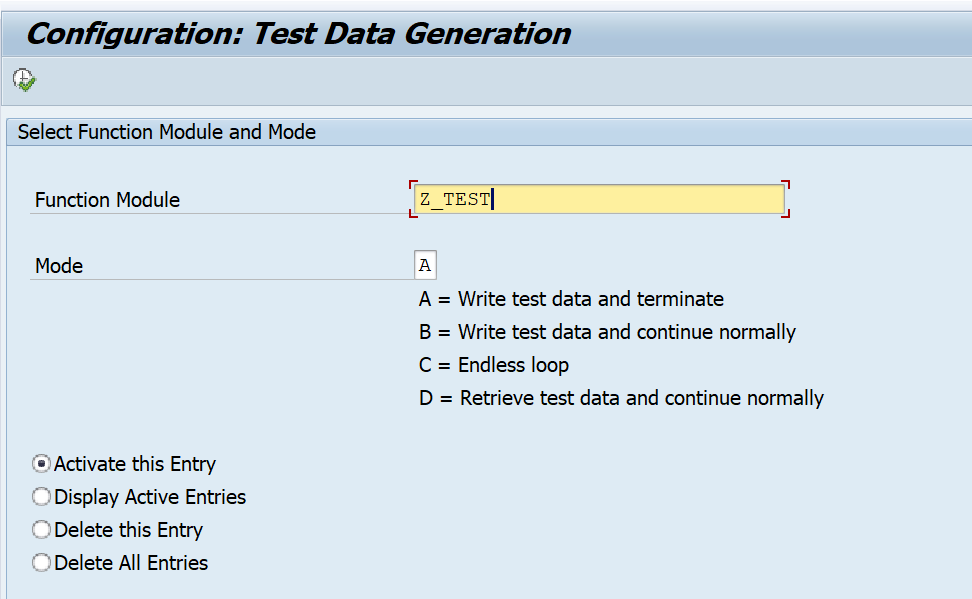Screen dimensions: 972x599
Task: Click the 'Mode' field label
Action: coord(59,266)
